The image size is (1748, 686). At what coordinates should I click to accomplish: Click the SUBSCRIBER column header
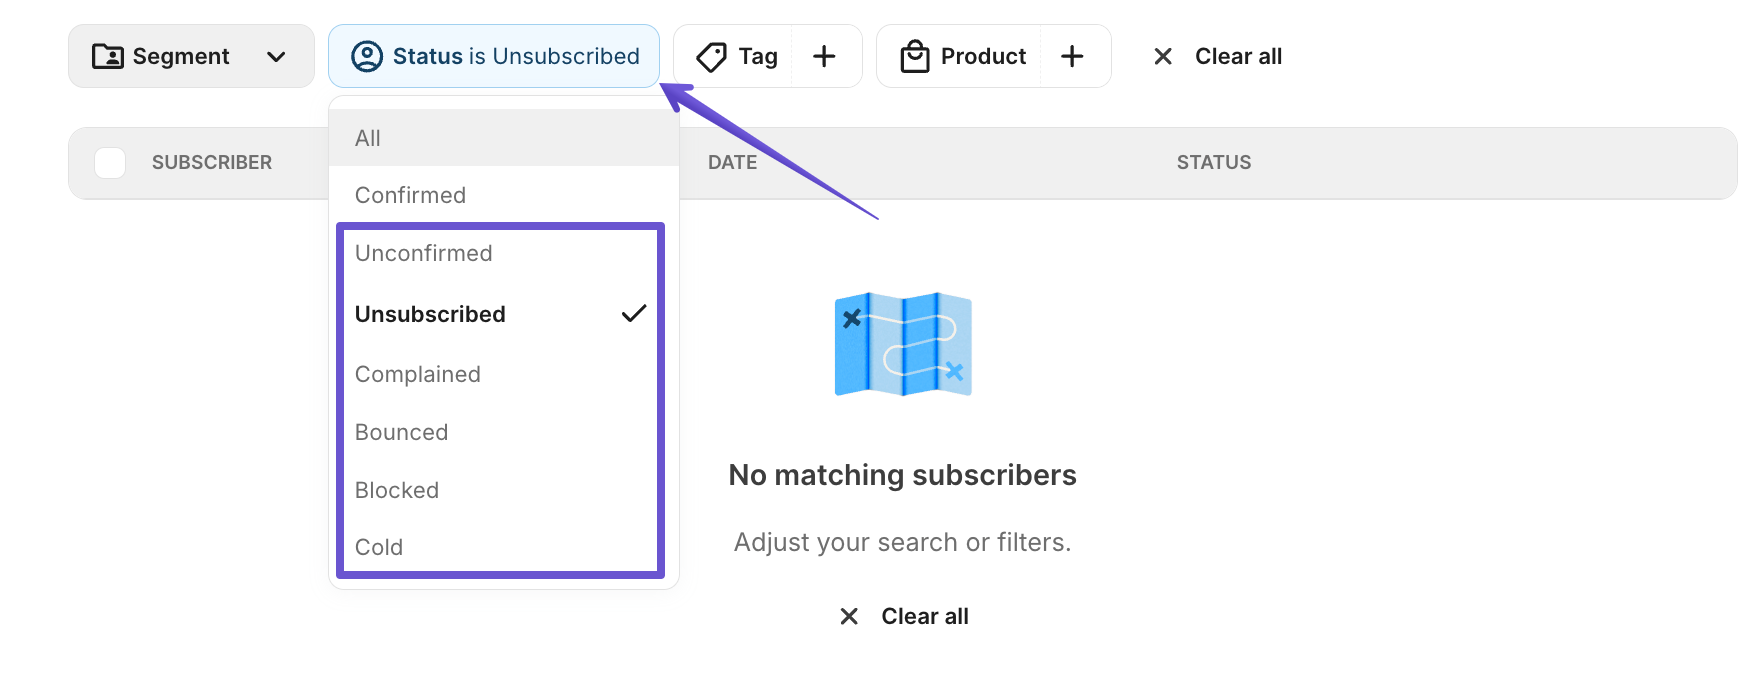click(x=212, y=162)
